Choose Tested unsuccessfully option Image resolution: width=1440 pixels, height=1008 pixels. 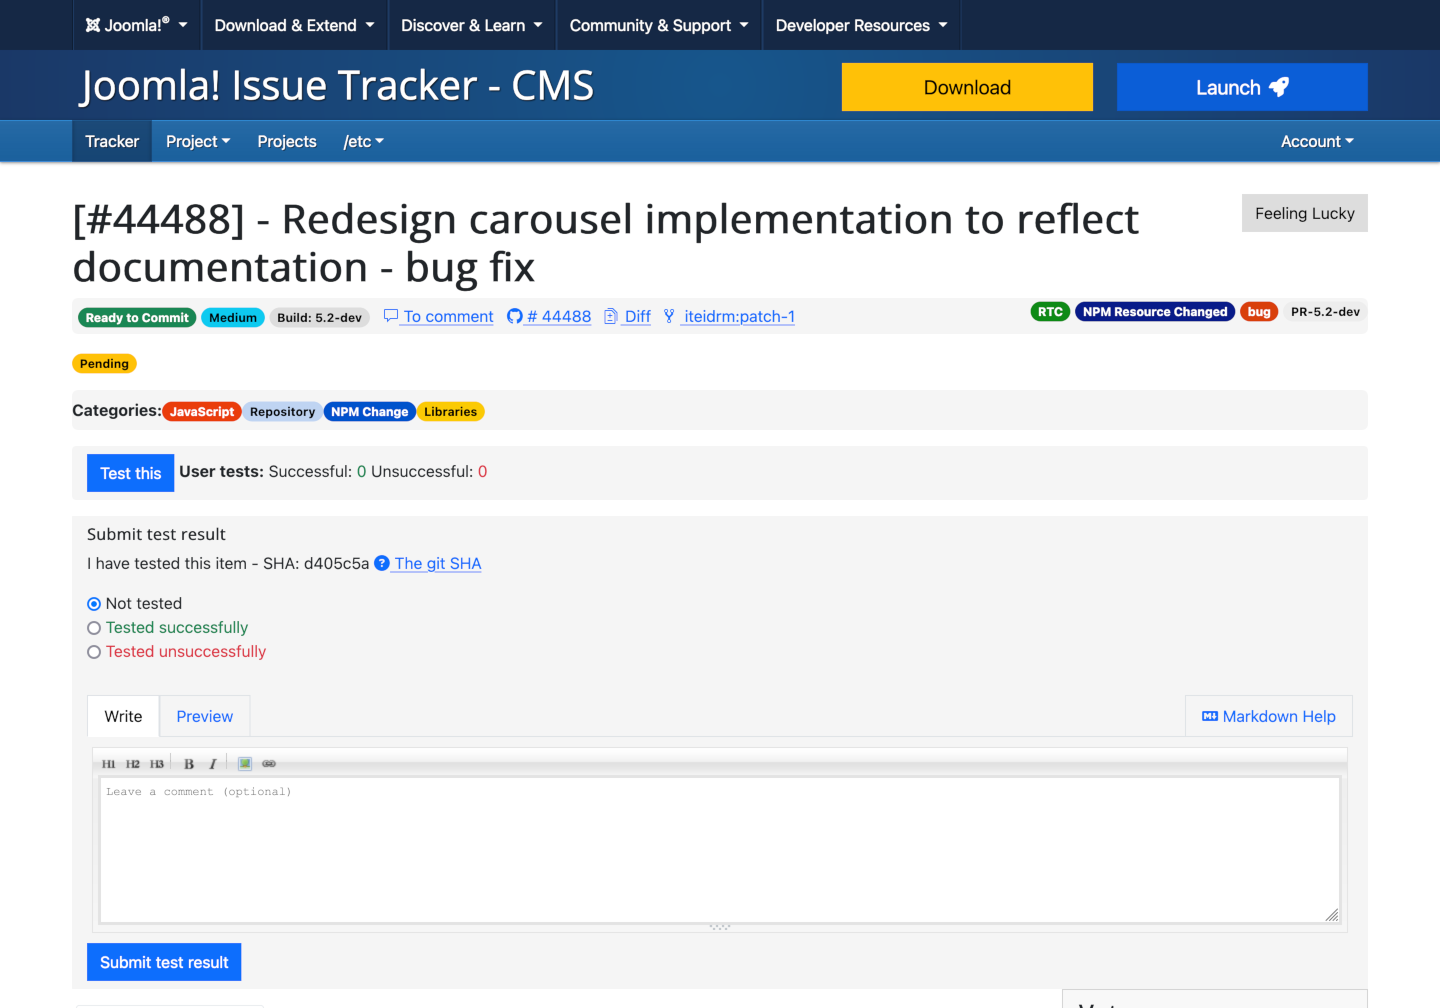[93, 651]
